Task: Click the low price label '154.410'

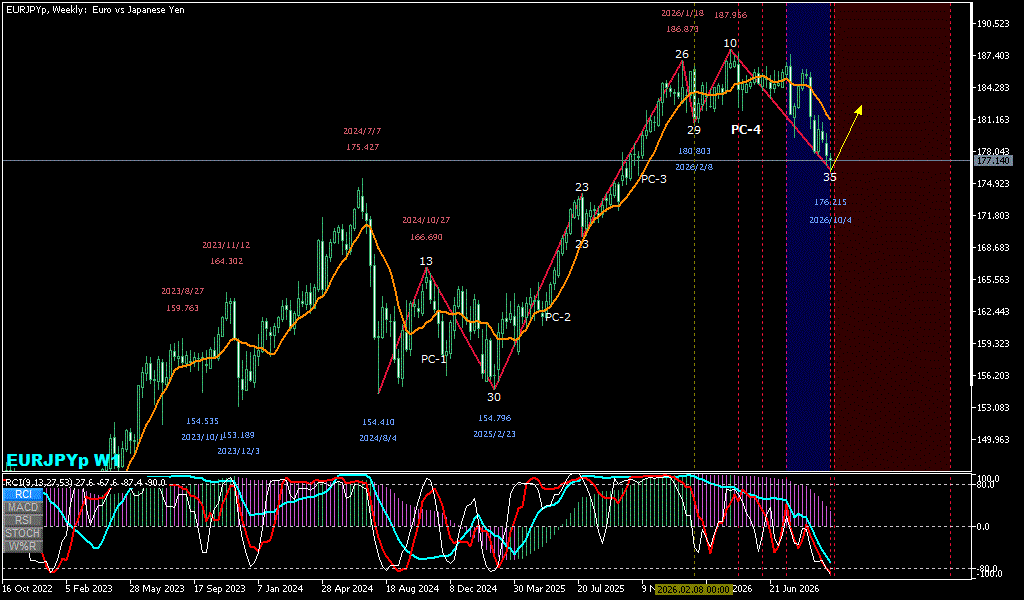Action: [x=378, y=422]
